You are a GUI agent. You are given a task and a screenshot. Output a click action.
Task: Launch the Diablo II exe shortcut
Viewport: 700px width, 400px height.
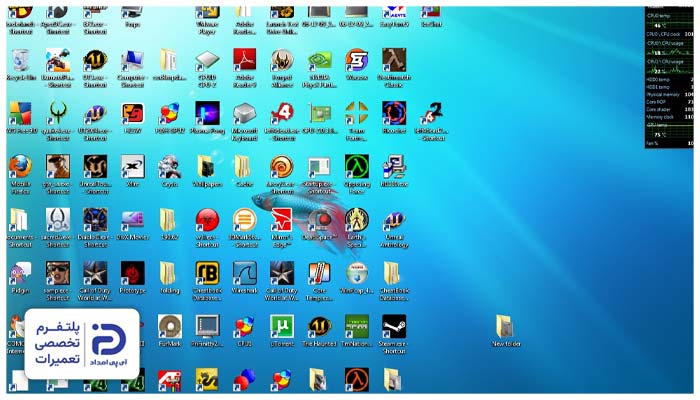coord(95,220)
